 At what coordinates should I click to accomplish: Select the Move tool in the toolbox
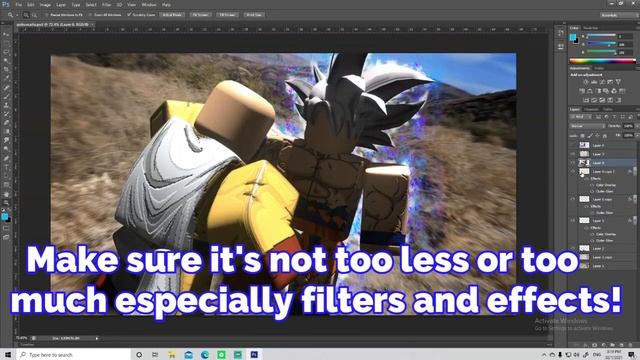6,34
